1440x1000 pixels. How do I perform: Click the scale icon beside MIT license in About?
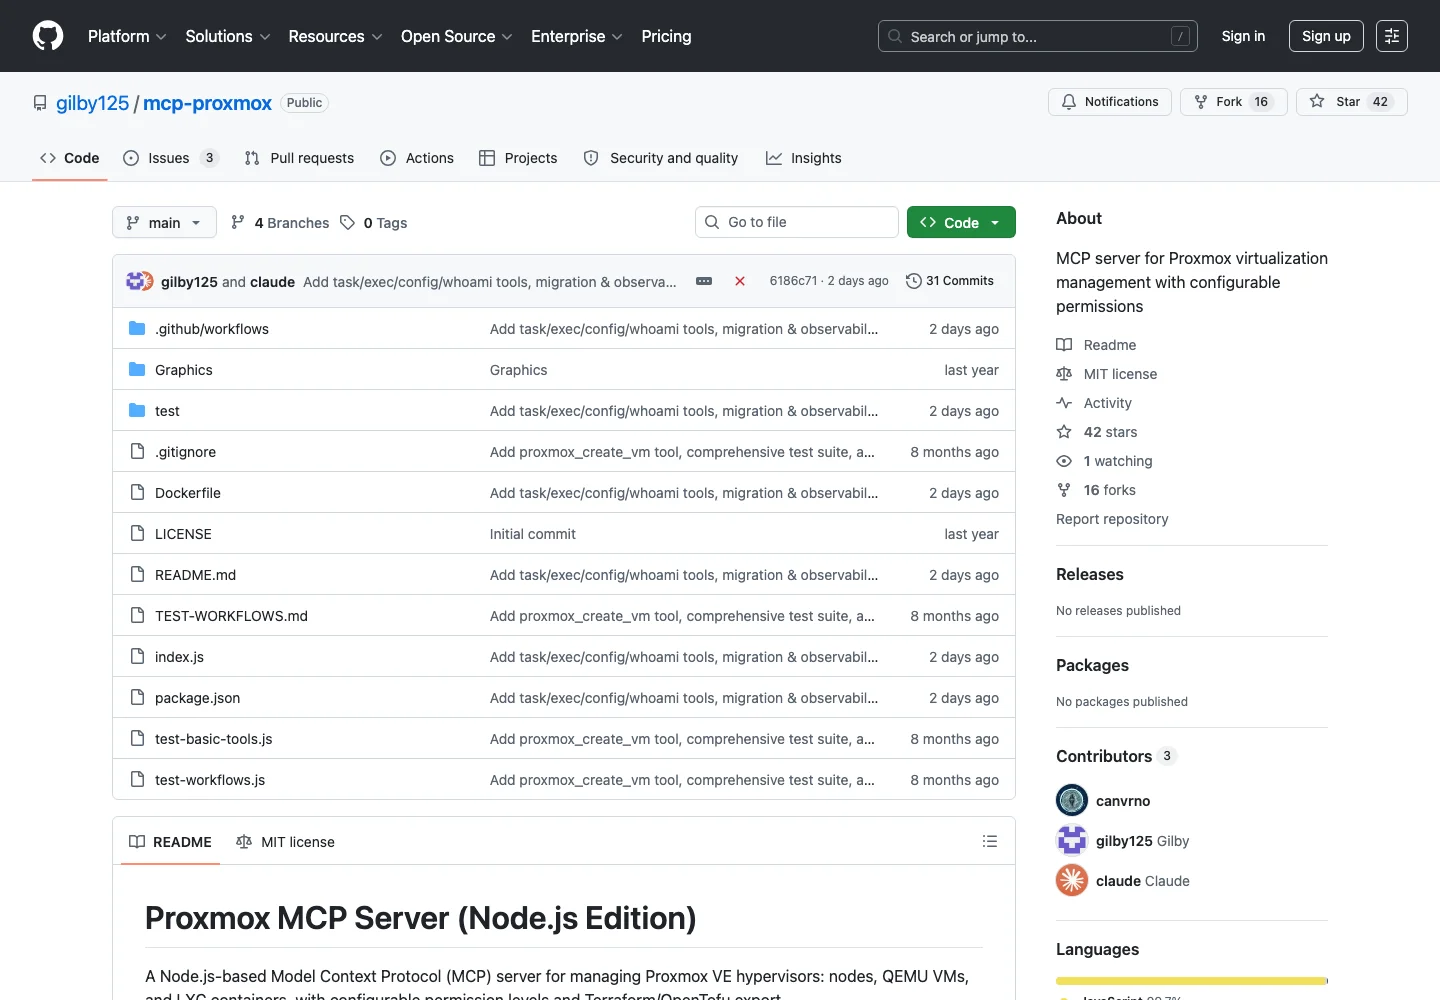pyautogui.click(x=1064, y=374)
